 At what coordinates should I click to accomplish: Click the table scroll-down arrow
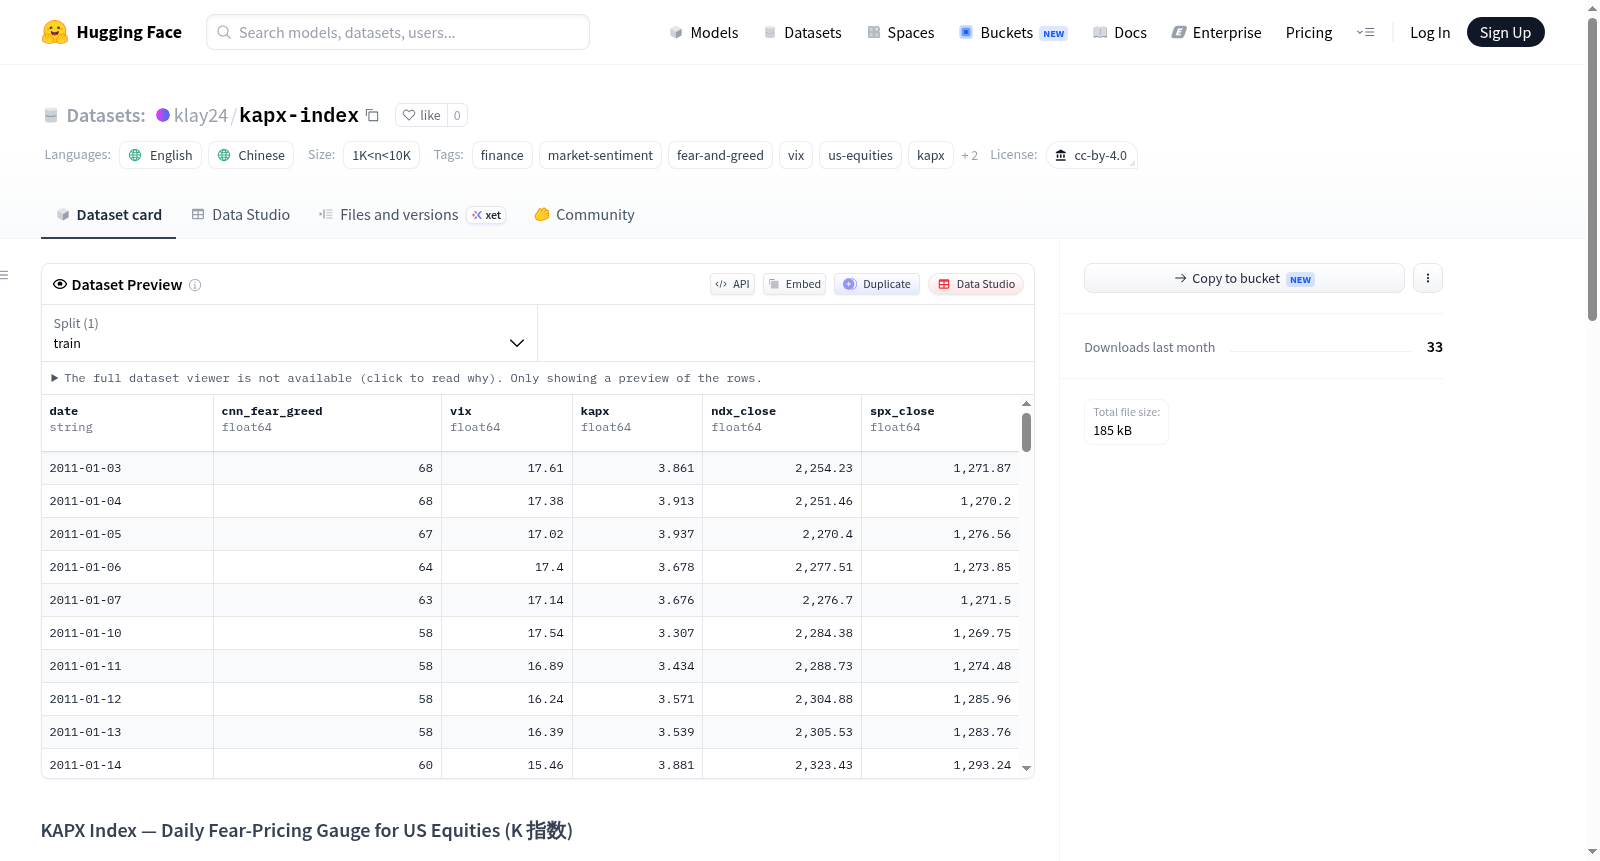(1026, 768)
